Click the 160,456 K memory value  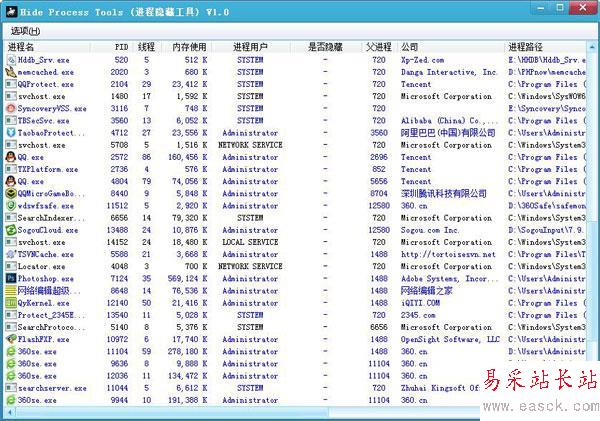point(188,157)
